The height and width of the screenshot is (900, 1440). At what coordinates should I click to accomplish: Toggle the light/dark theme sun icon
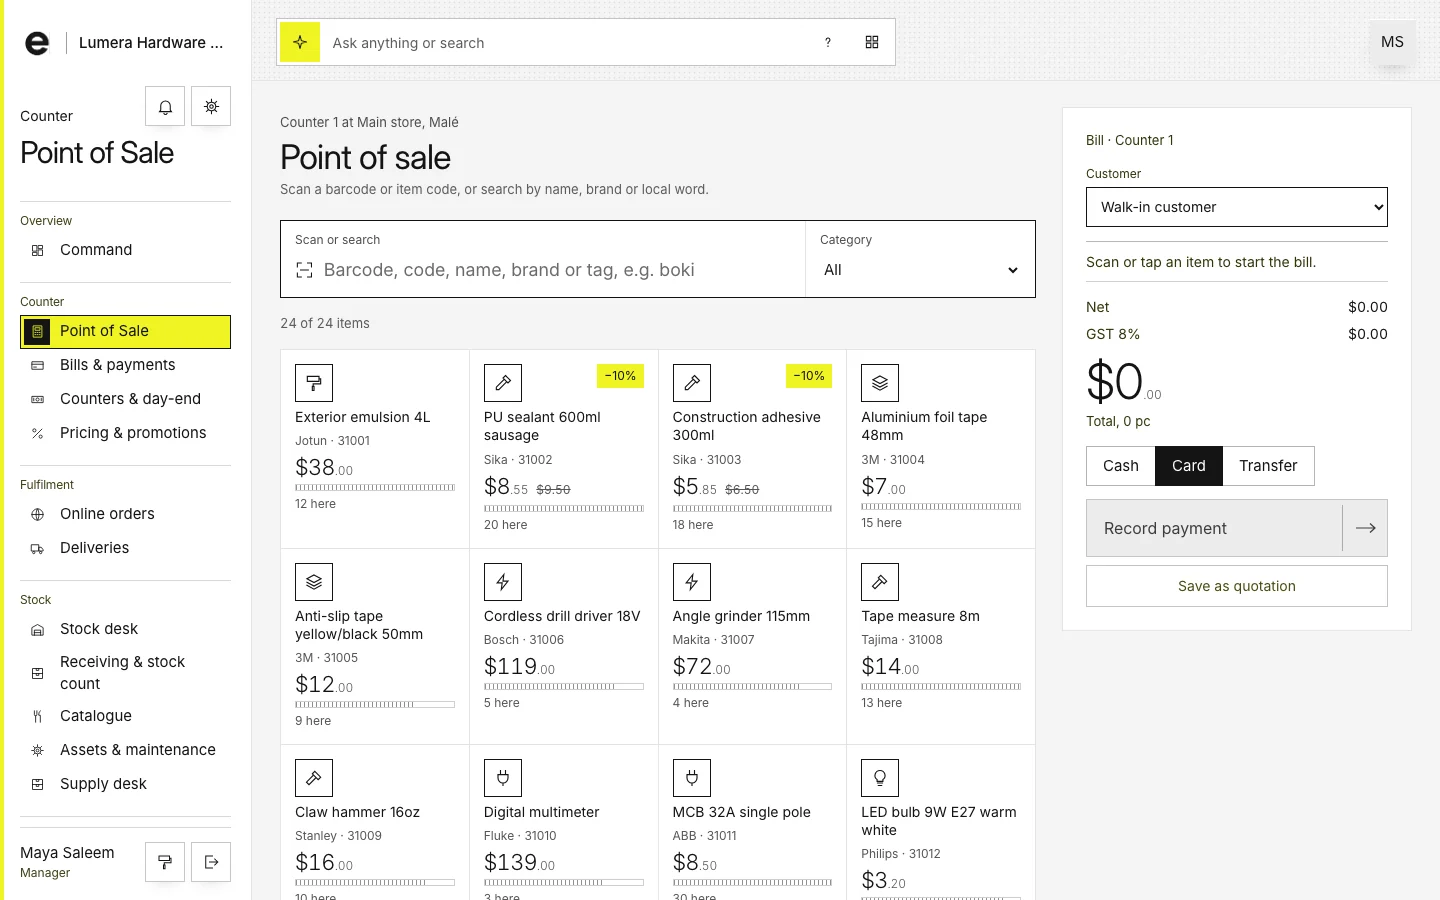point(211,106)
